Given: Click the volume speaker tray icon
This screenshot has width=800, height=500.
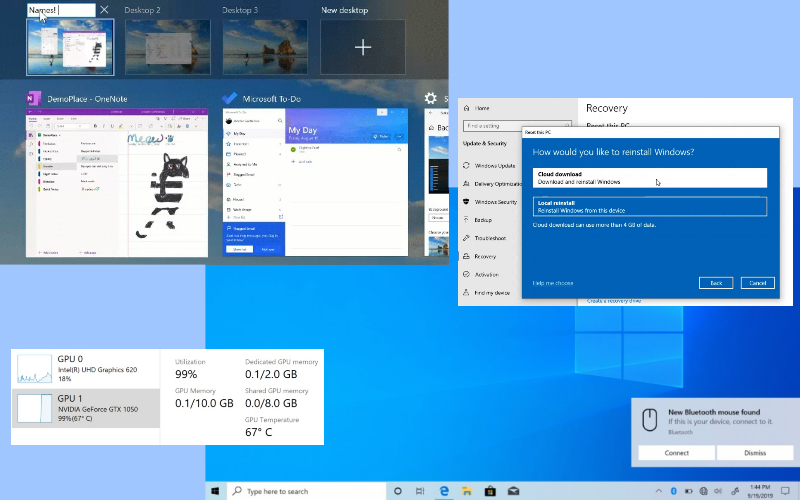Looking at the screenshot, I should click(718, 491).
